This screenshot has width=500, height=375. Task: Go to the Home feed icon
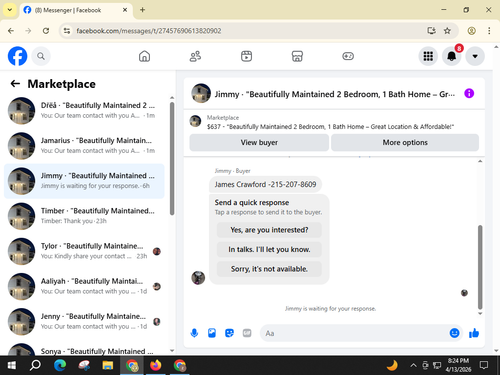point(144,56)
